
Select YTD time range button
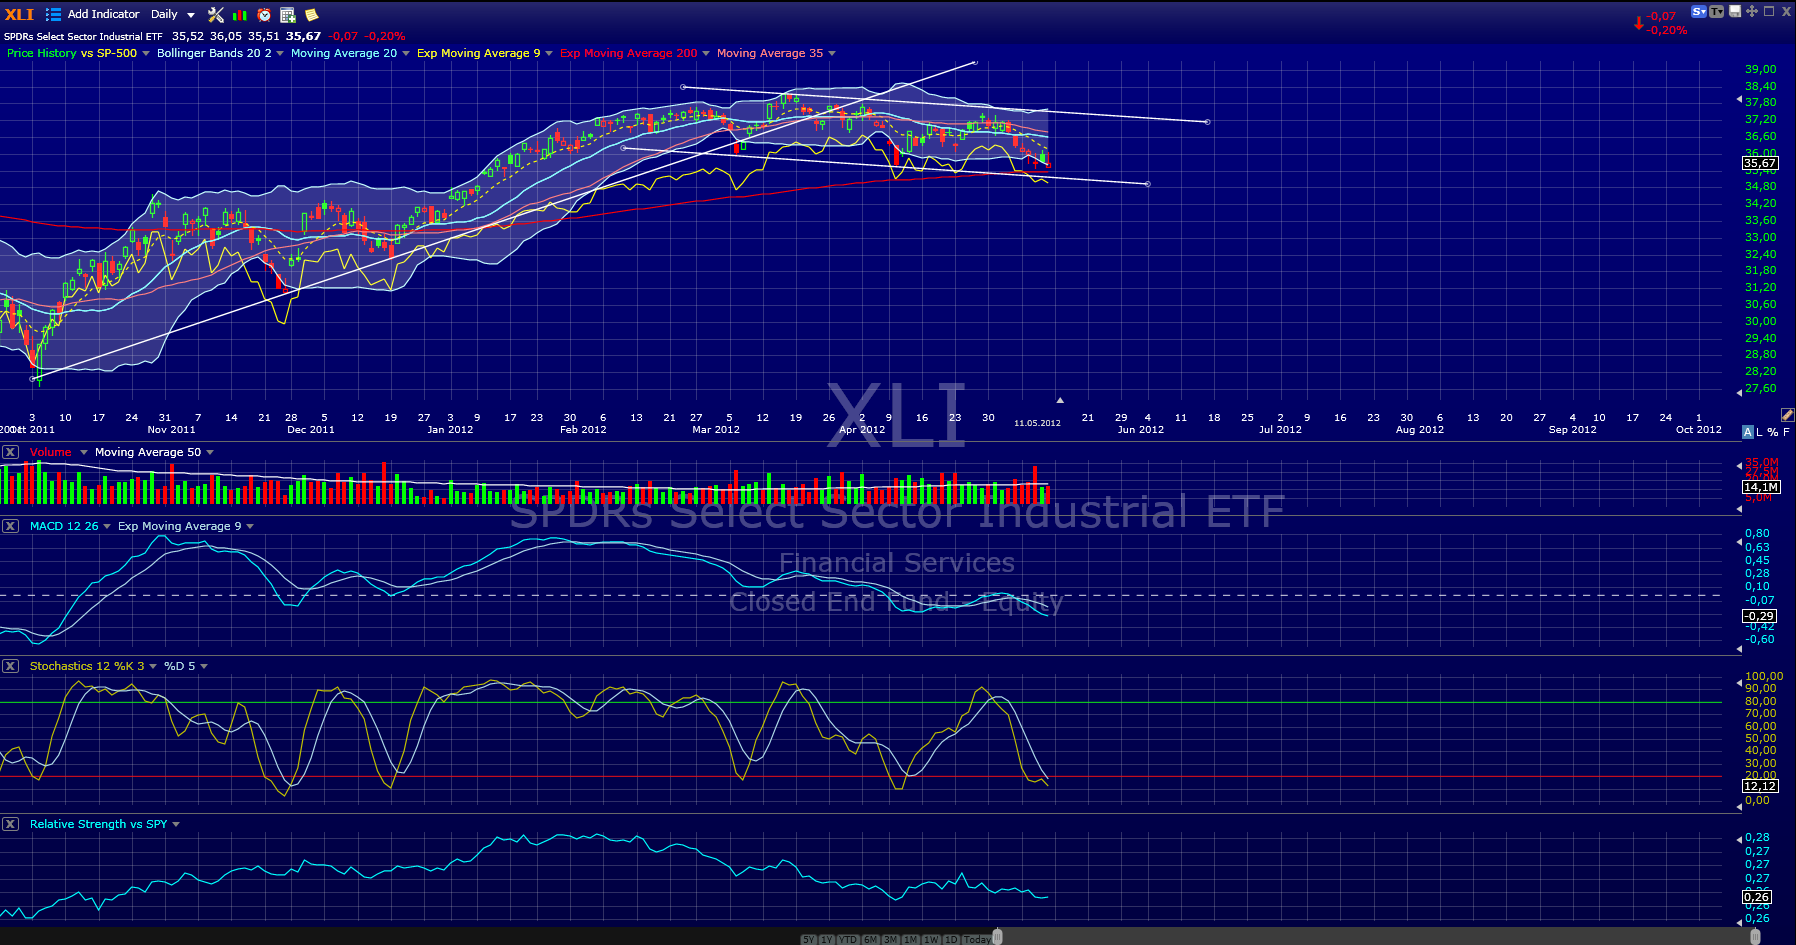coord(848,940)
